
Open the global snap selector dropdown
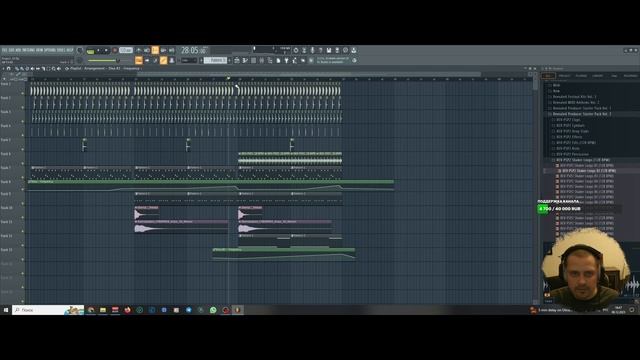click(189, 60)
